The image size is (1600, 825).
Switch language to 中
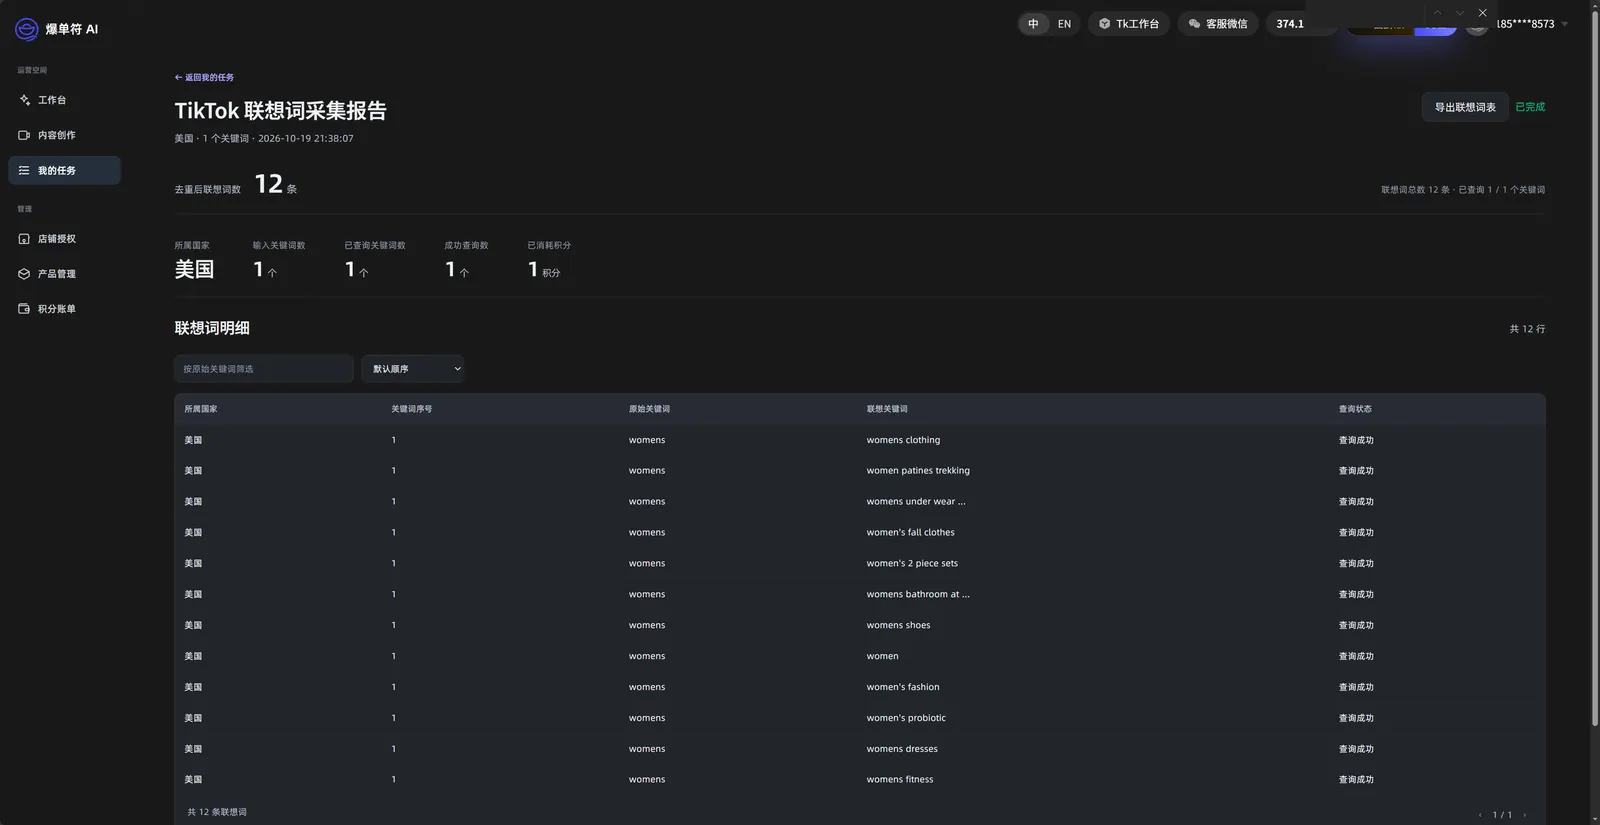pyautogui.click(x=1033, y=24)
